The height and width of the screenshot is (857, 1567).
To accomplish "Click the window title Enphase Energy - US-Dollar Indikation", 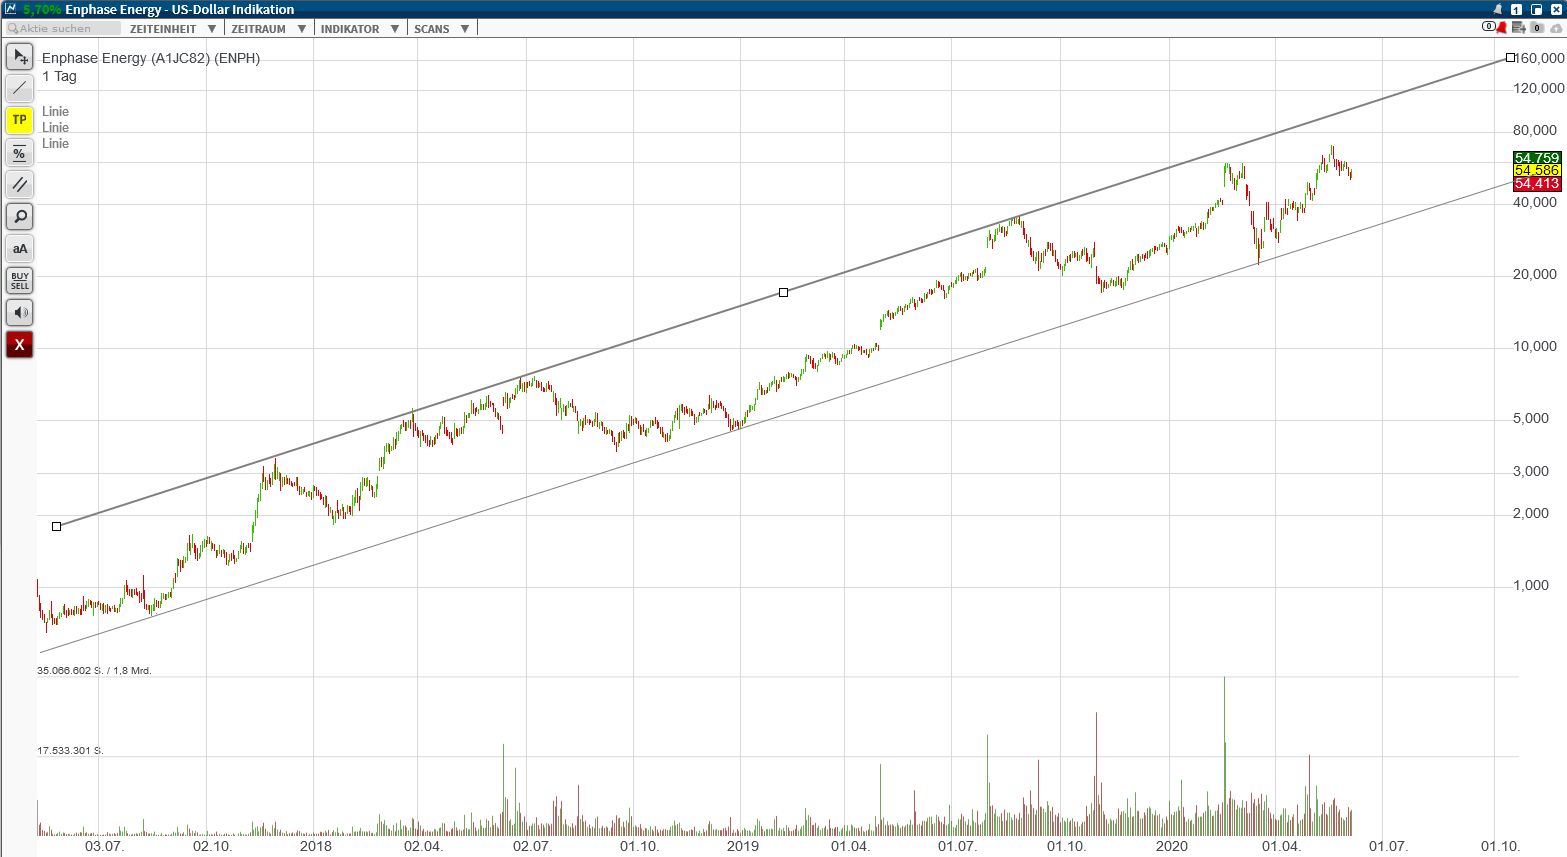I will (180, 10).
